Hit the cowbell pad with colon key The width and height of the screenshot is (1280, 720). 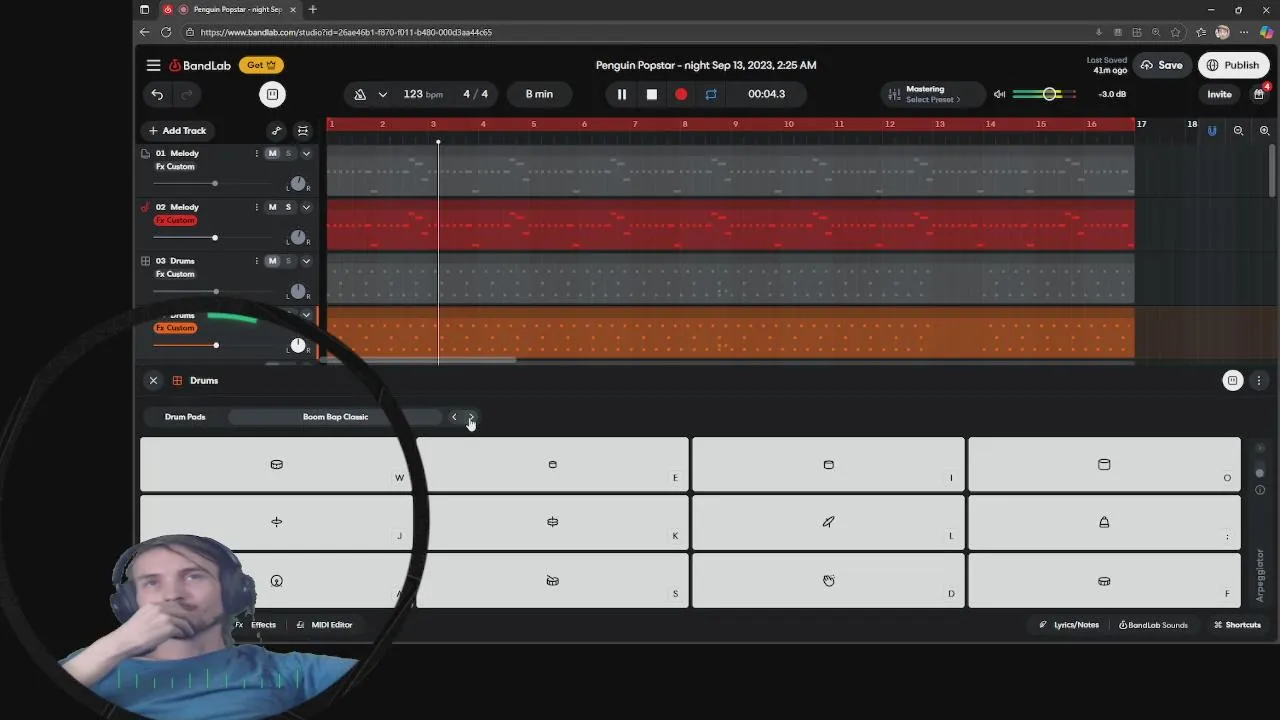click(x=1104, y=522)
